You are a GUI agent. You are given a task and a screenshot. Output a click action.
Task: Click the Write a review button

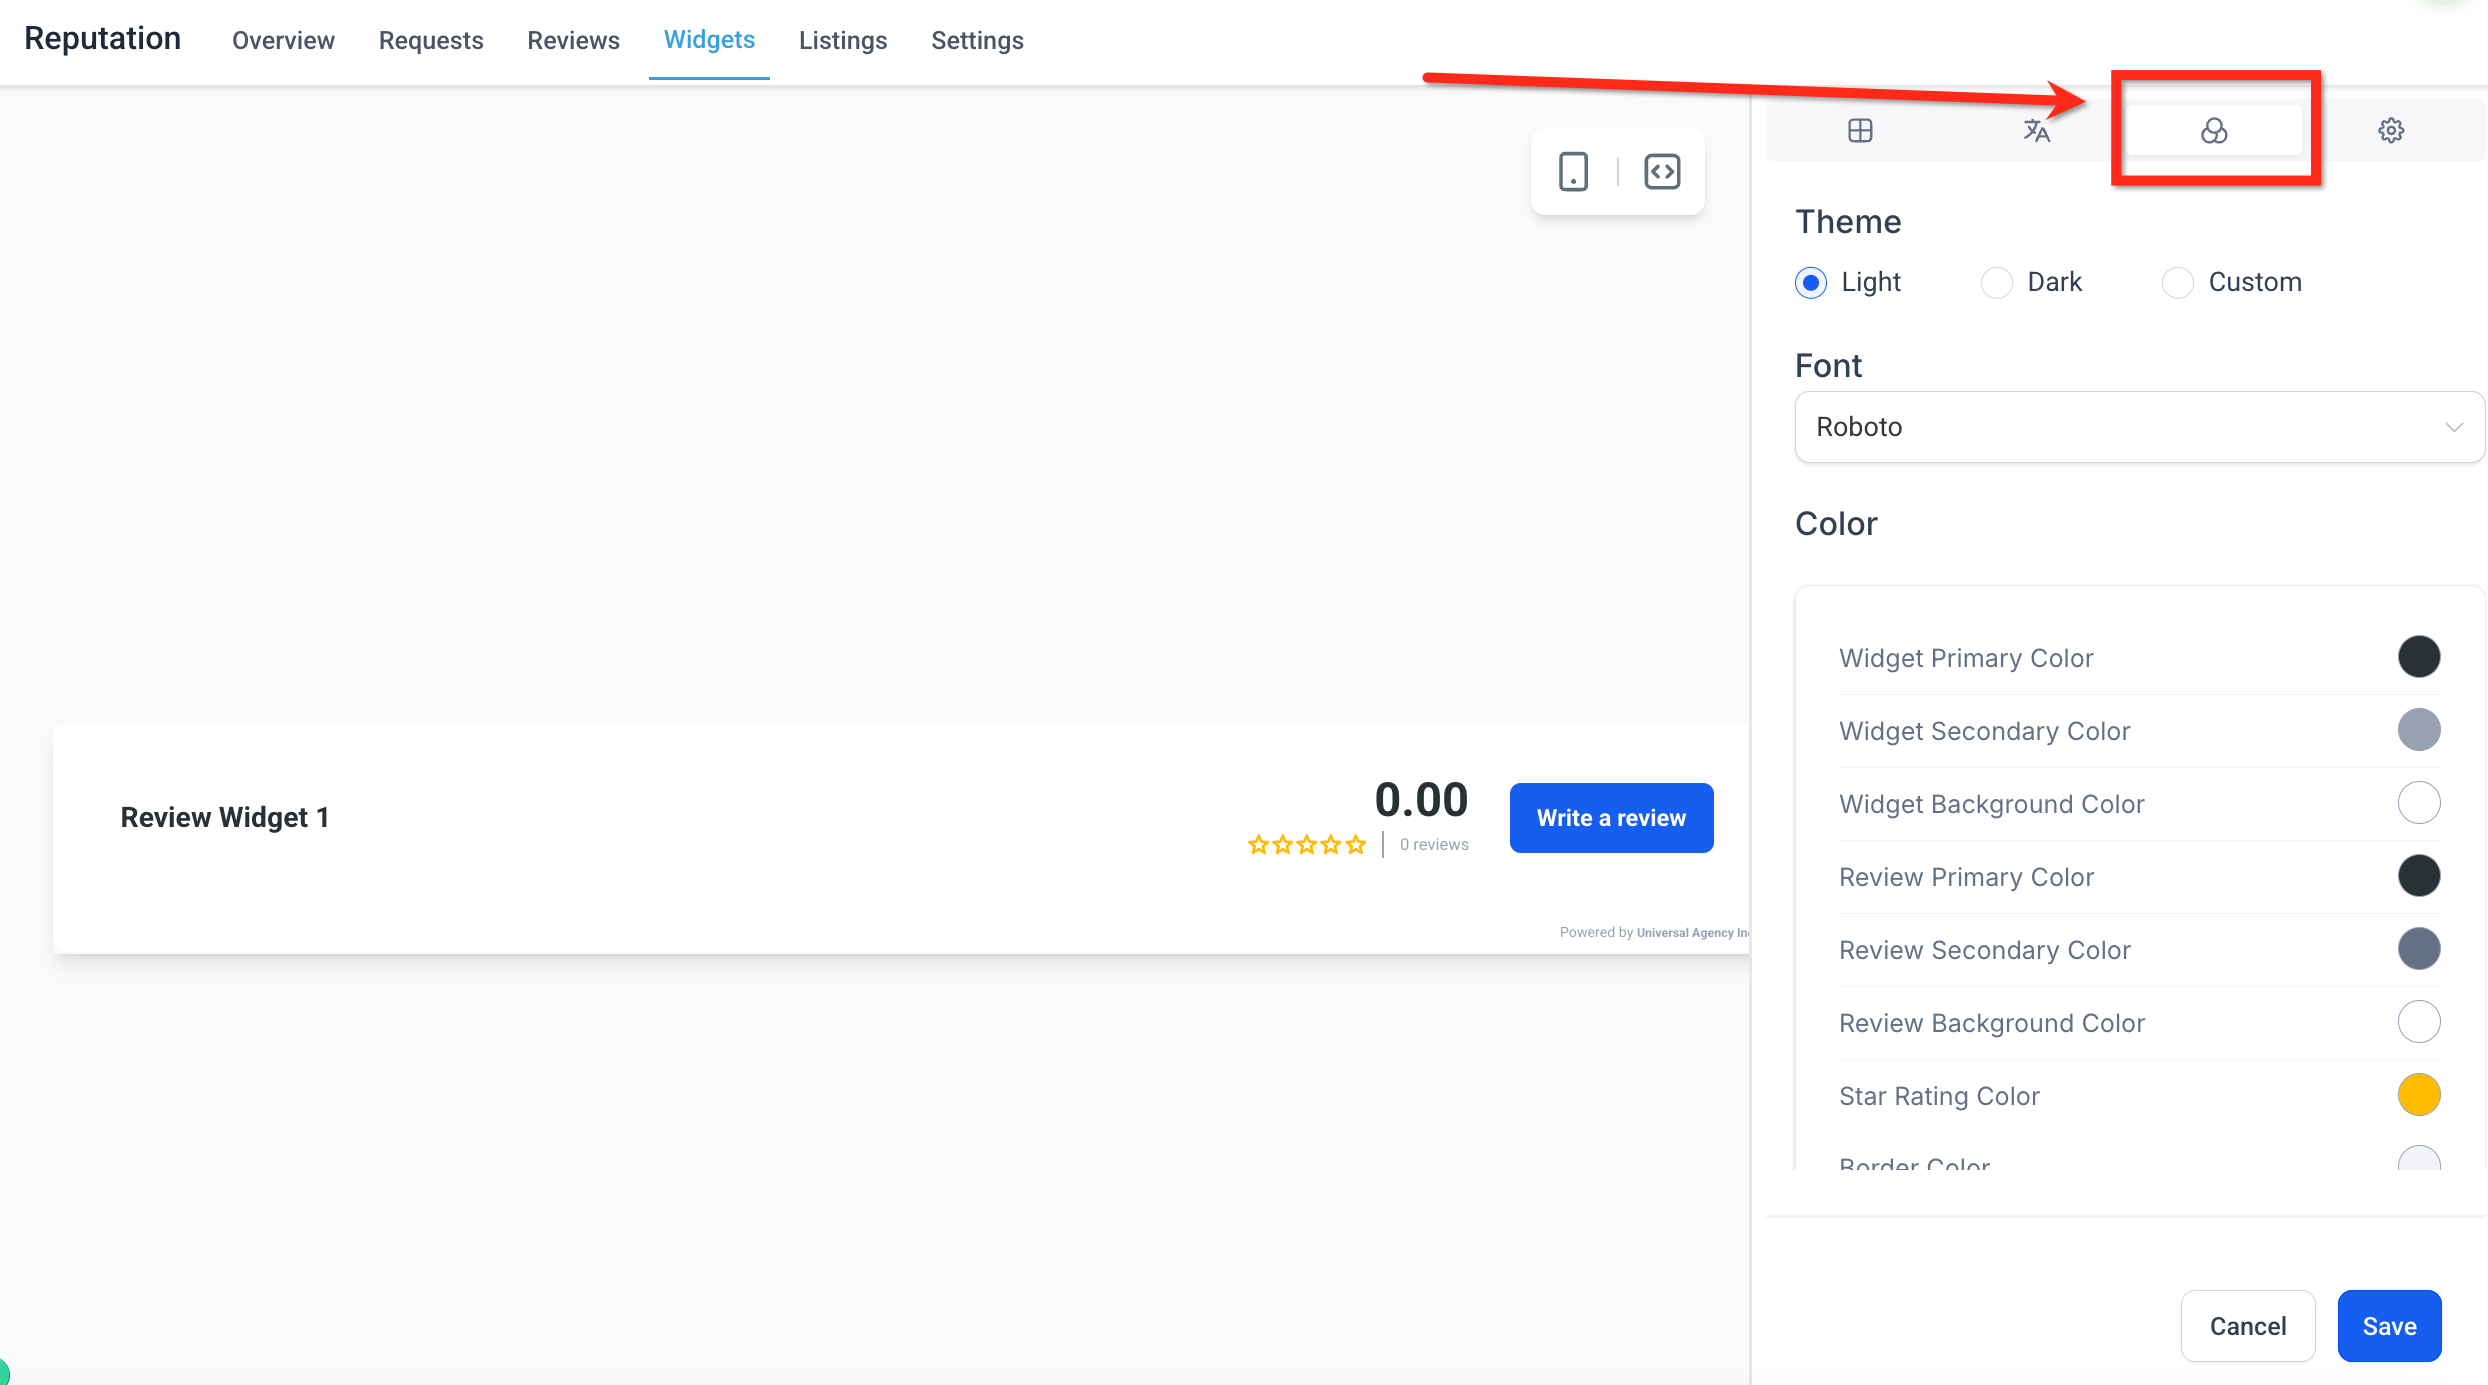pos(1611,818)
